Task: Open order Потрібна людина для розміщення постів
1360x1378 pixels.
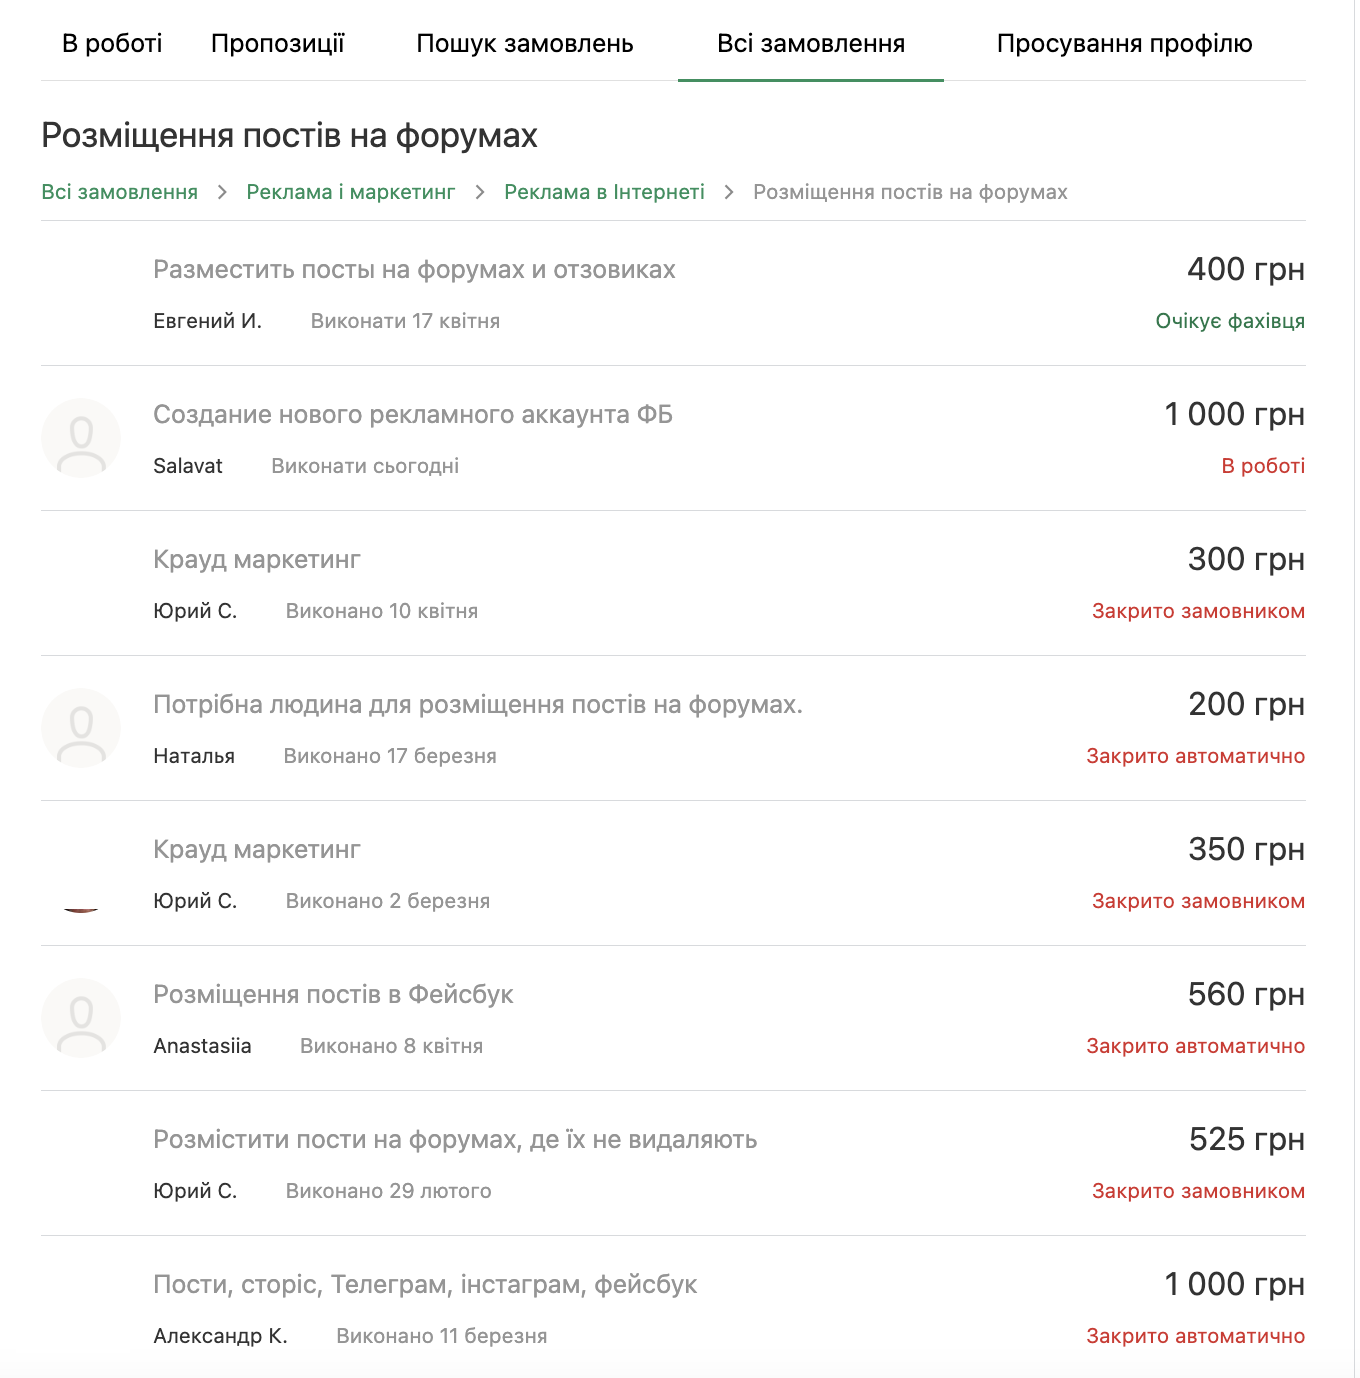Action: coord(478,705)
